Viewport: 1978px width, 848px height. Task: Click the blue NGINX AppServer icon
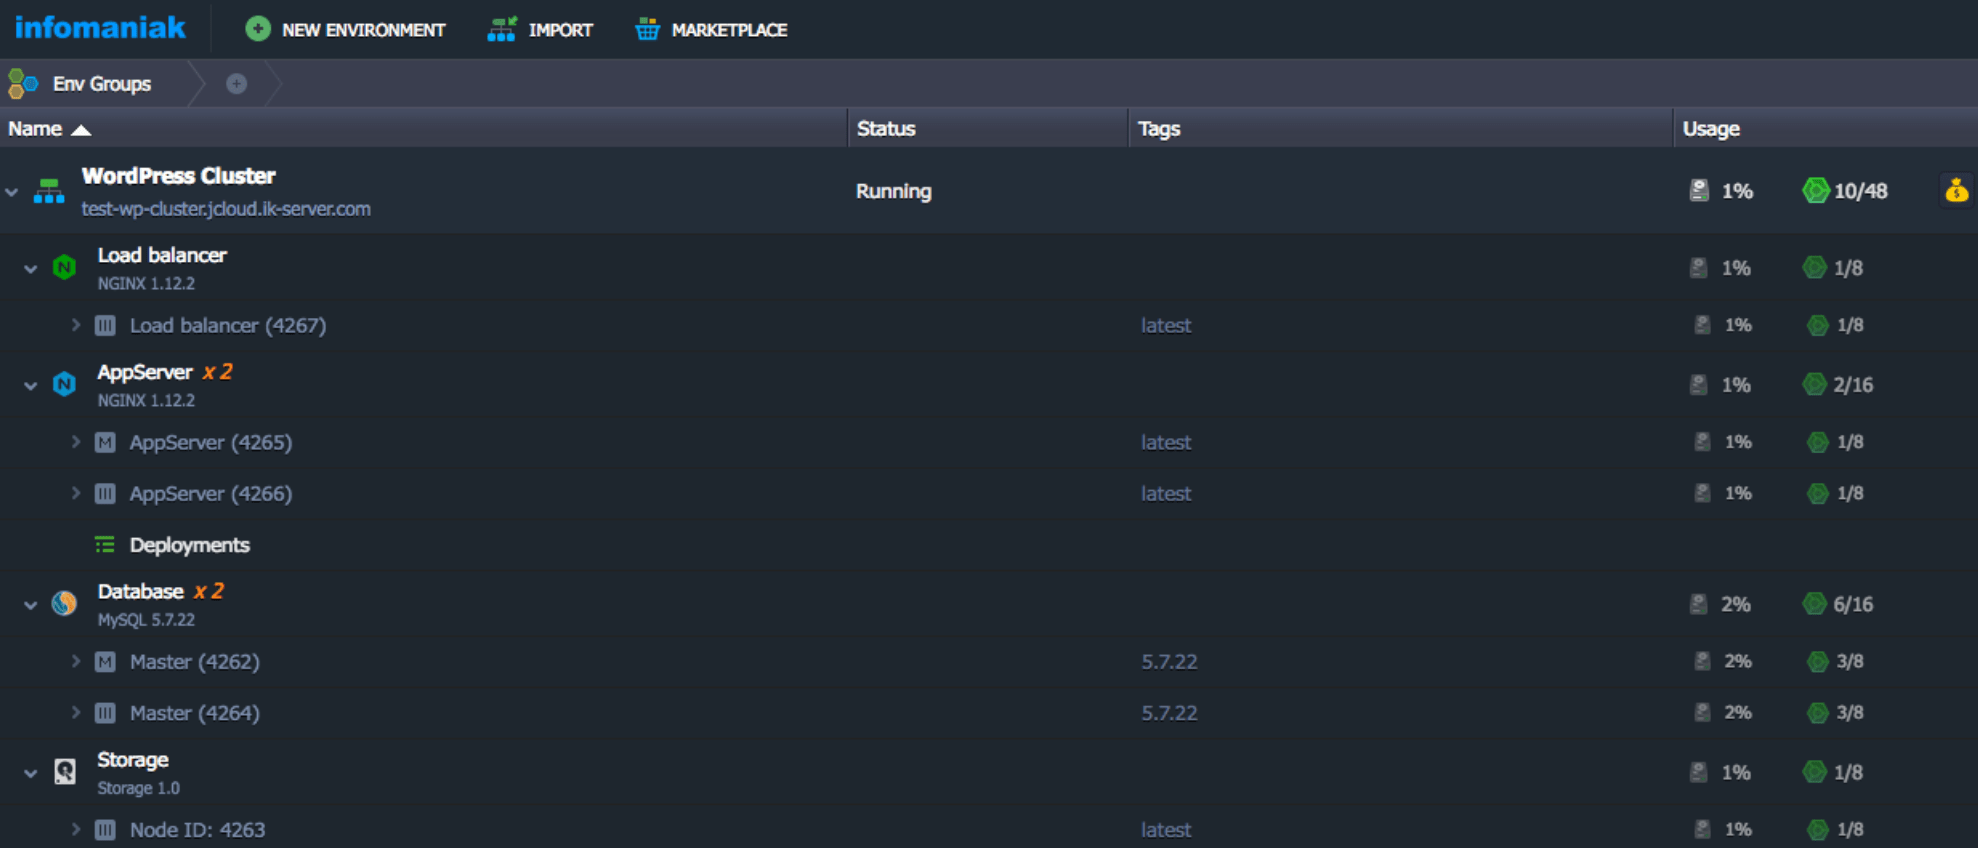(x=64, y=384)
